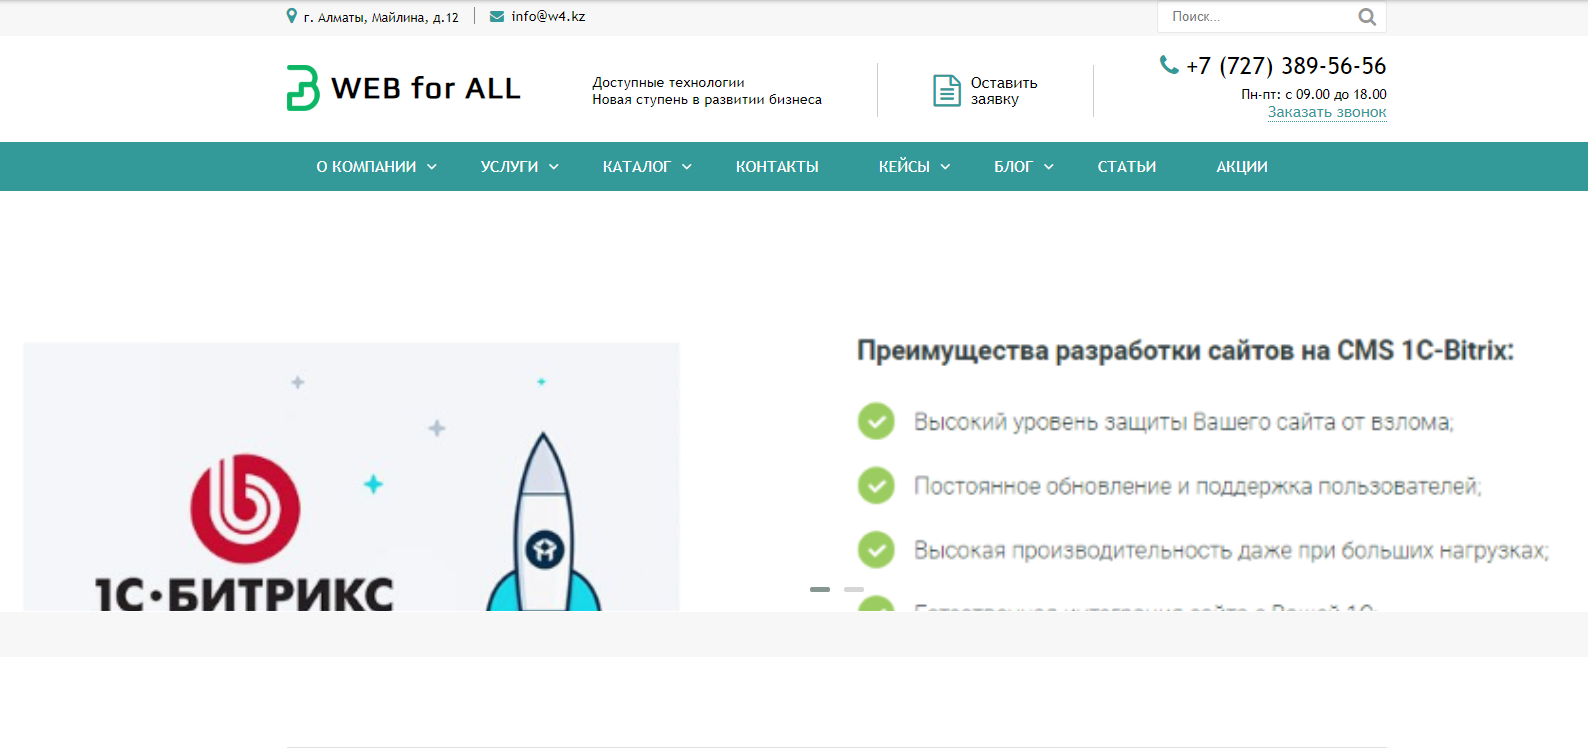This screenshot has height=752, width=1588.
Task: Open the УСЛУГИ menu item
Action: [509, 167]
